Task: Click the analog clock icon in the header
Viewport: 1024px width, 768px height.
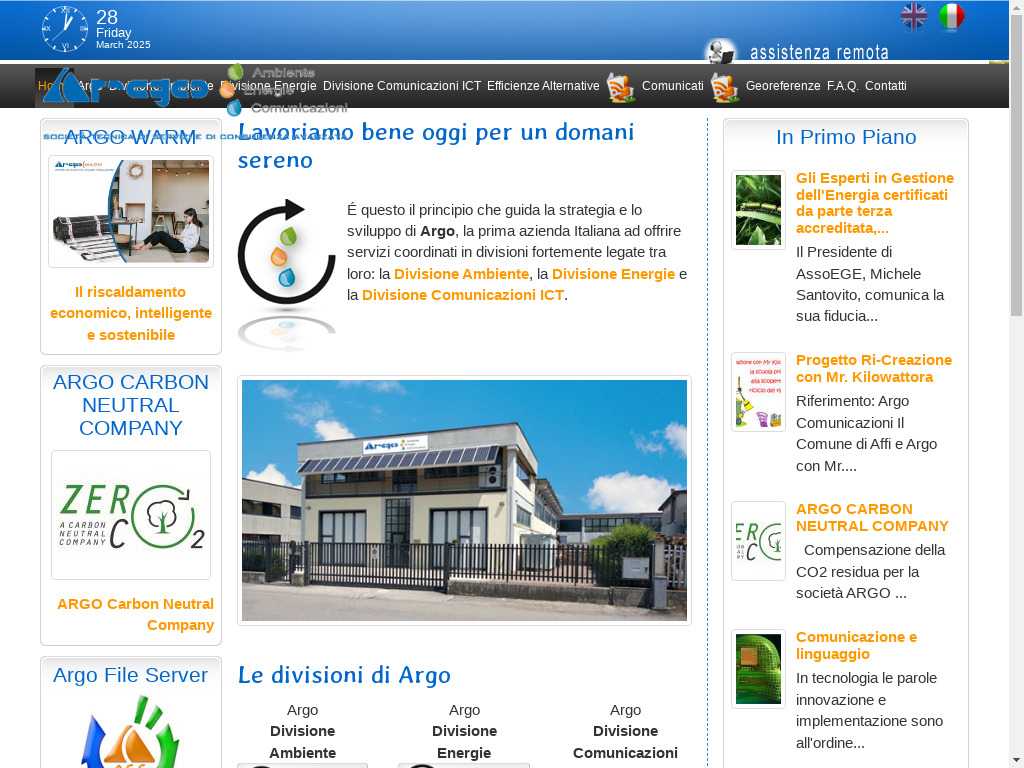Action: (65, 29)
